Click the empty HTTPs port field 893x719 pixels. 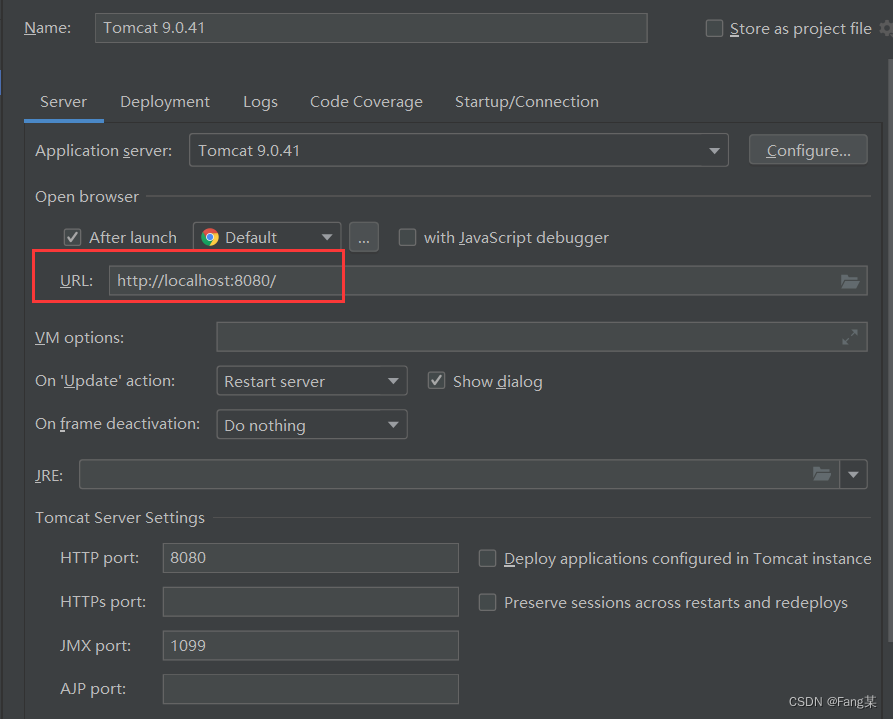point(310,602)
